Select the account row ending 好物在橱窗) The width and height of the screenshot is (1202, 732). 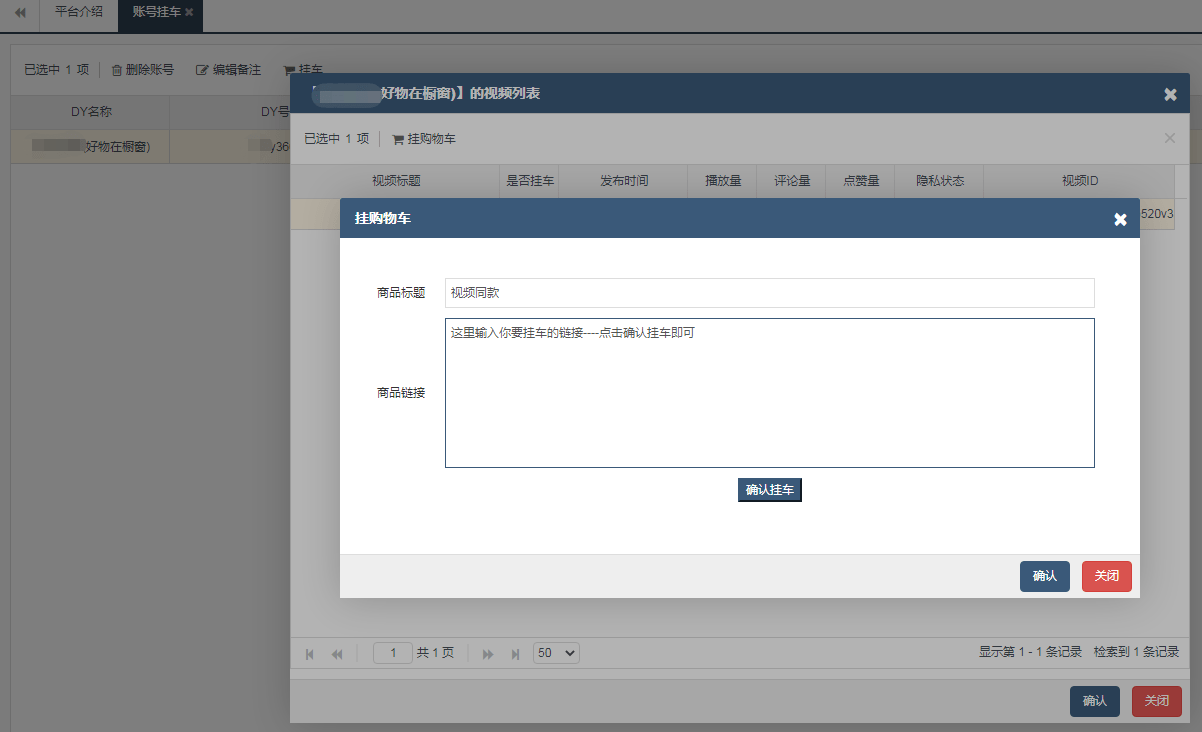(150, 147)
